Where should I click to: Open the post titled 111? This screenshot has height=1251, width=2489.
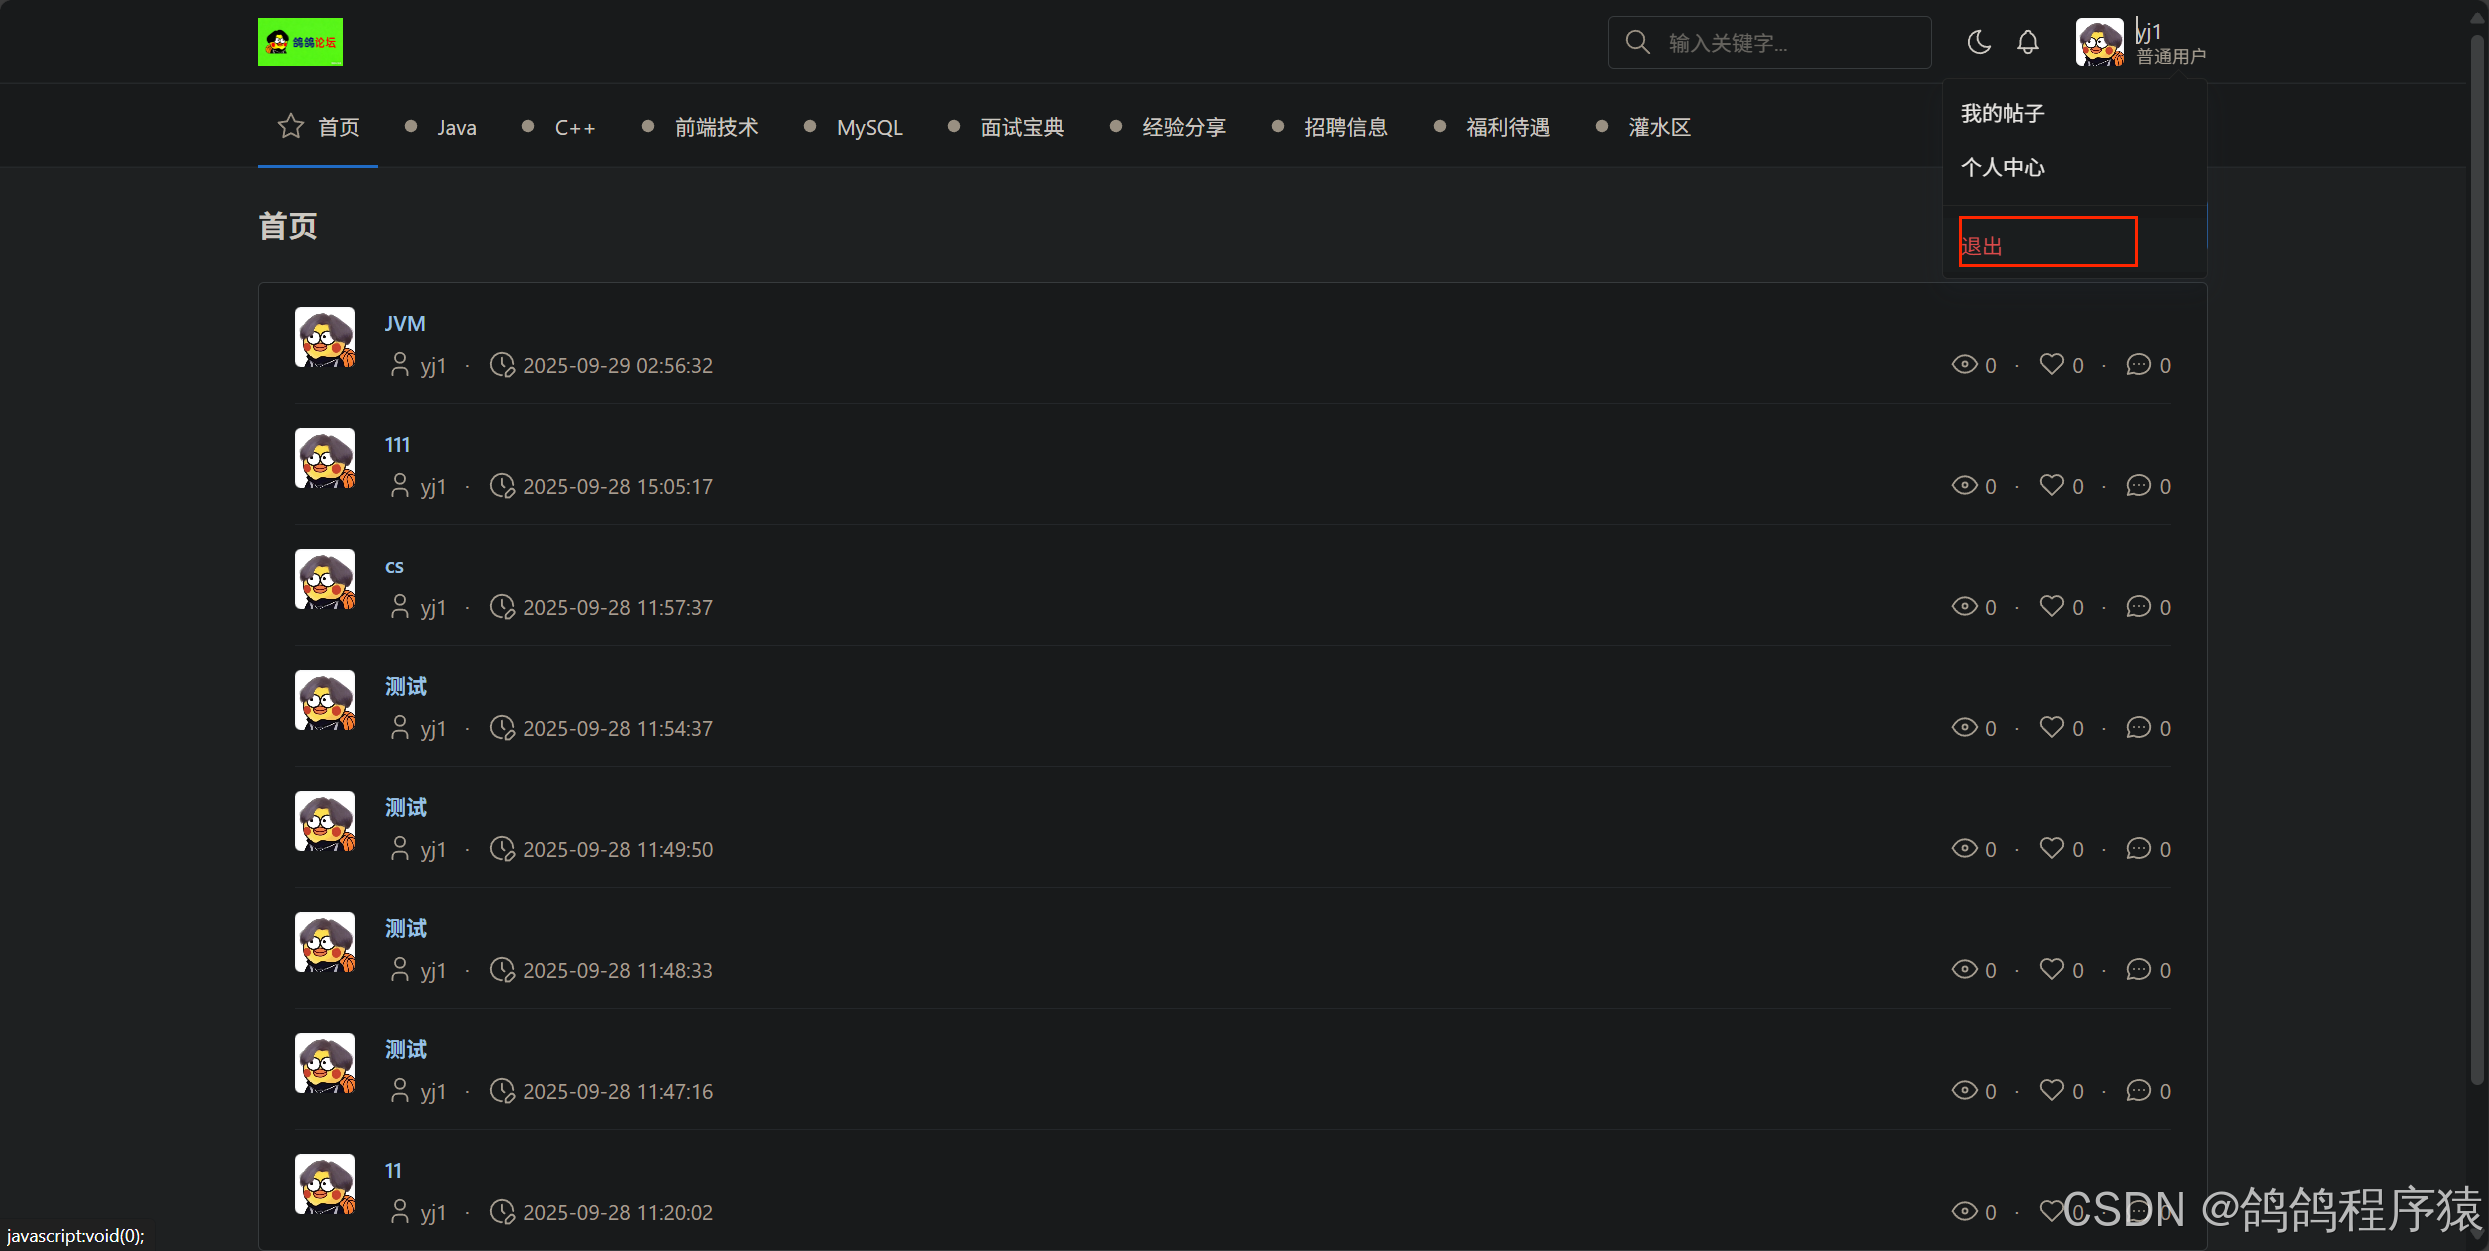[x=397, y=444]
